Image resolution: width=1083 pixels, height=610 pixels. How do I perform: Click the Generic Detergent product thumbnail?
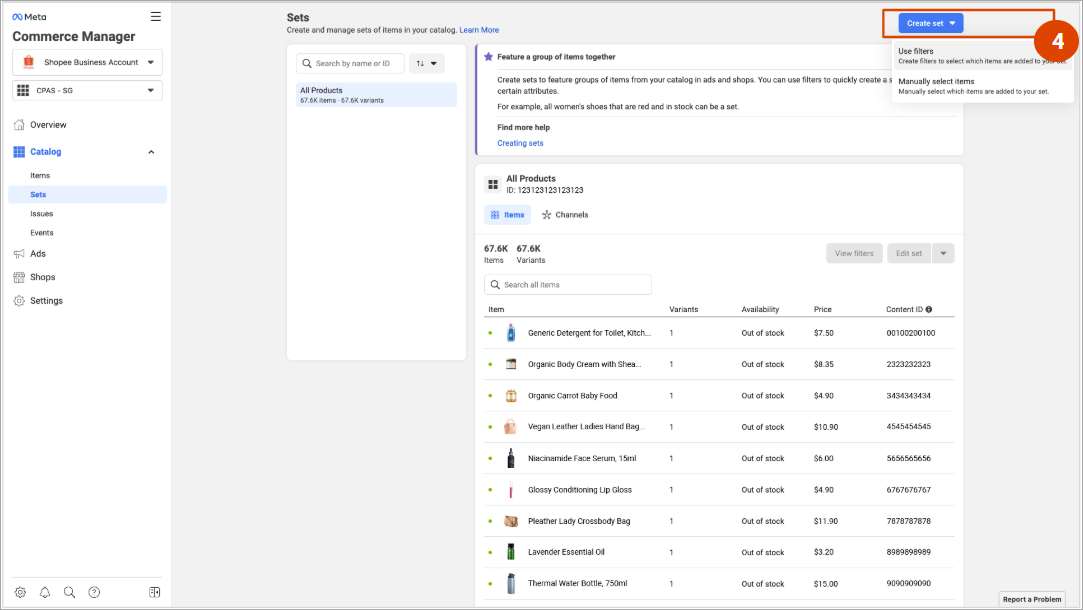click(511, 333)
